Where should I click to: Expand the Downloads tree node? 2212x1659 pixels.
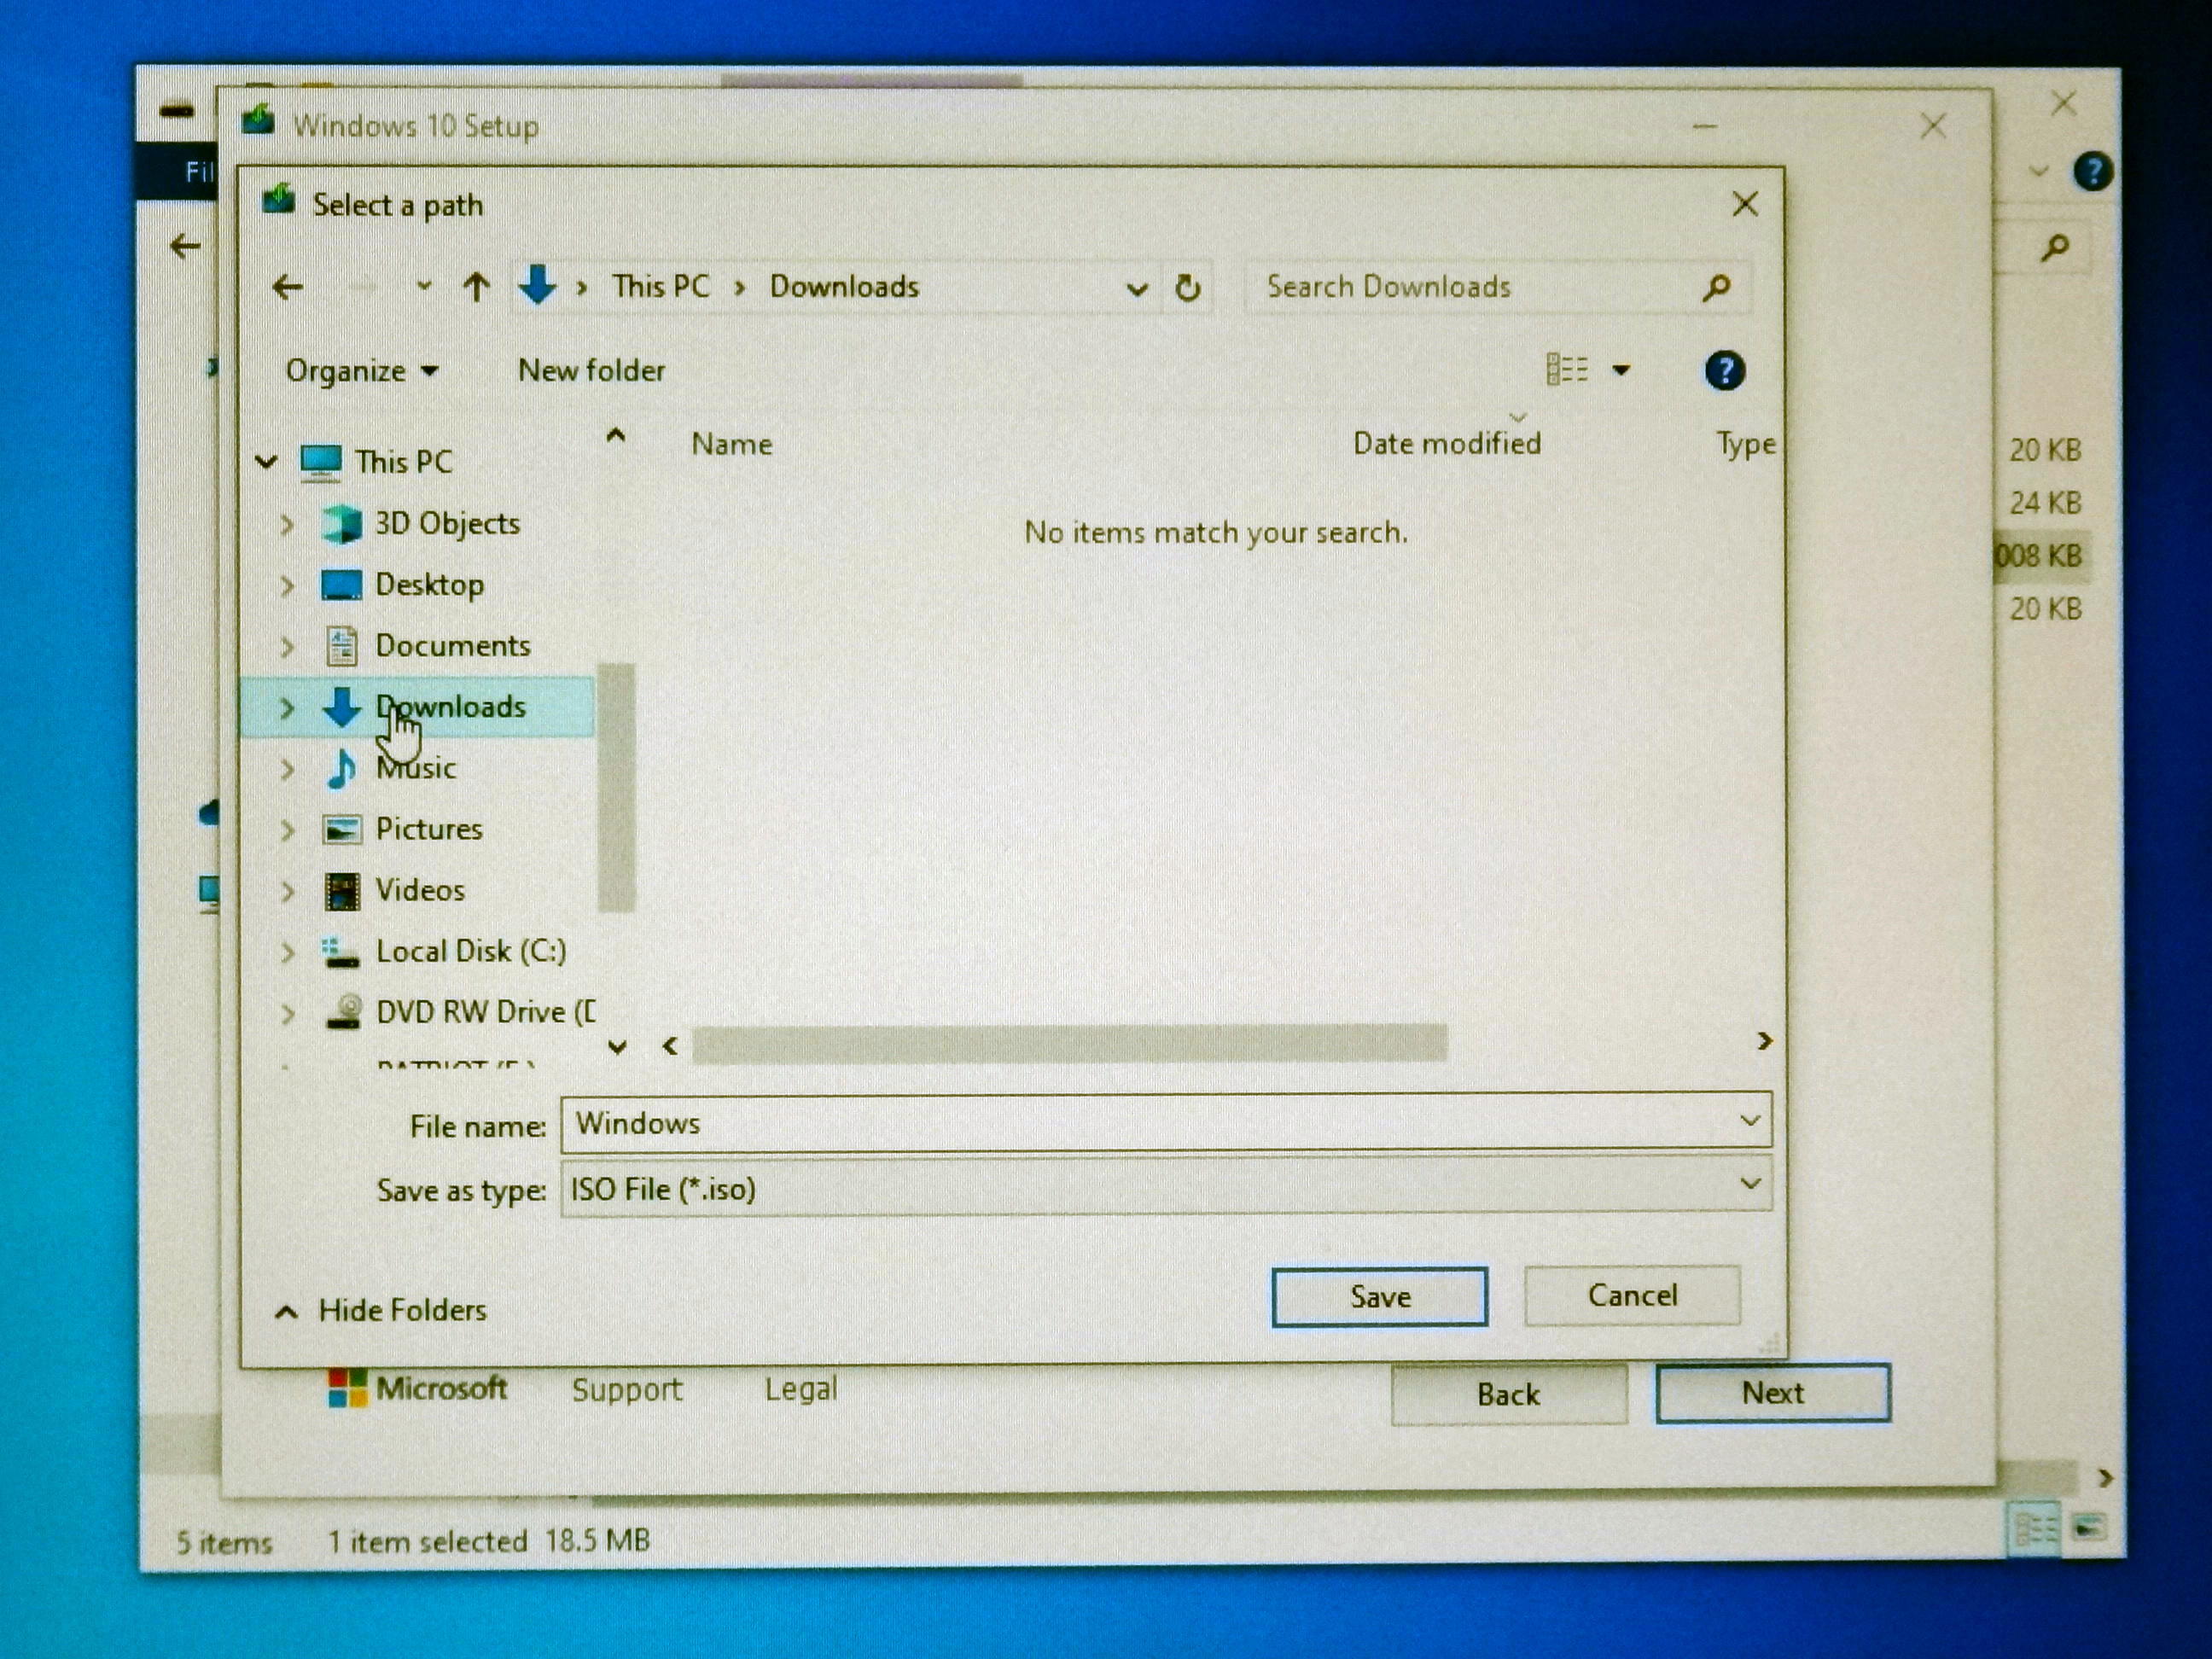click(x=288, y=707)
